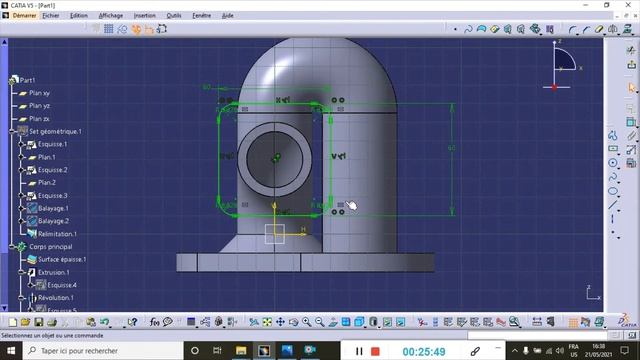Click the Windows Start button
The width and height of the screenshot is (640, 360).
[x=11, y=351]
